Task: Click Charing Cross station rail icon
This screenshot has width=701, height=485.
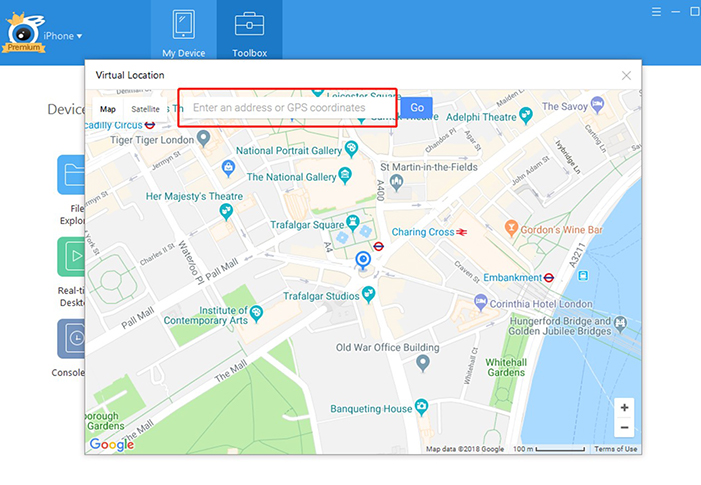Action: click(462, 232)
